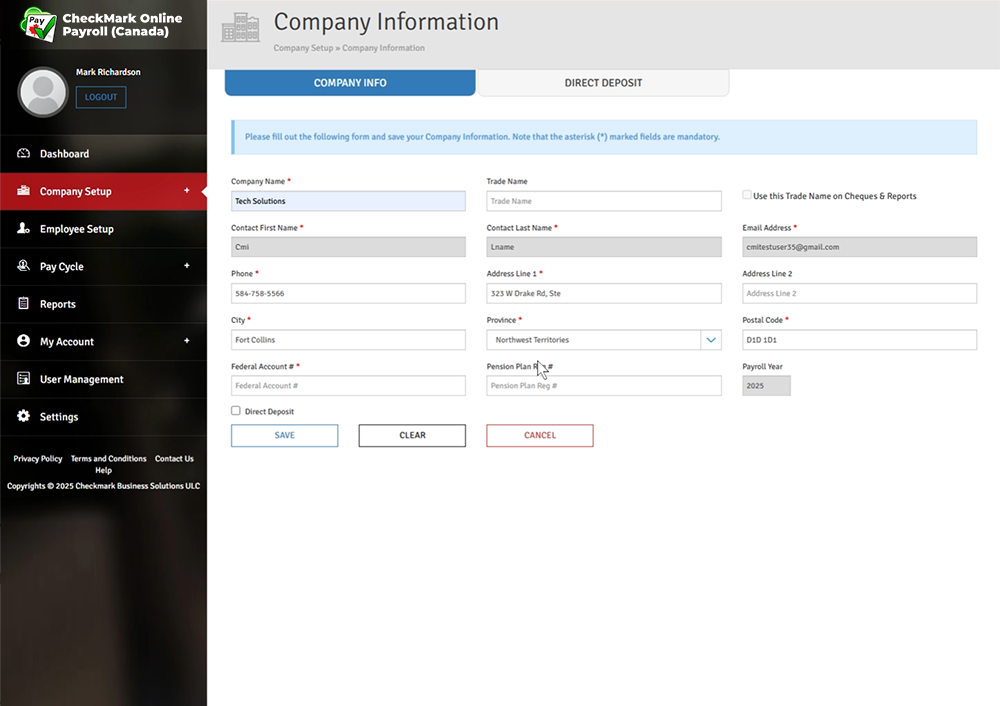The width and height of the screenshot is (1000, 706).
Task: Select the Company Info tab
Action: click(x=350, y=83)
